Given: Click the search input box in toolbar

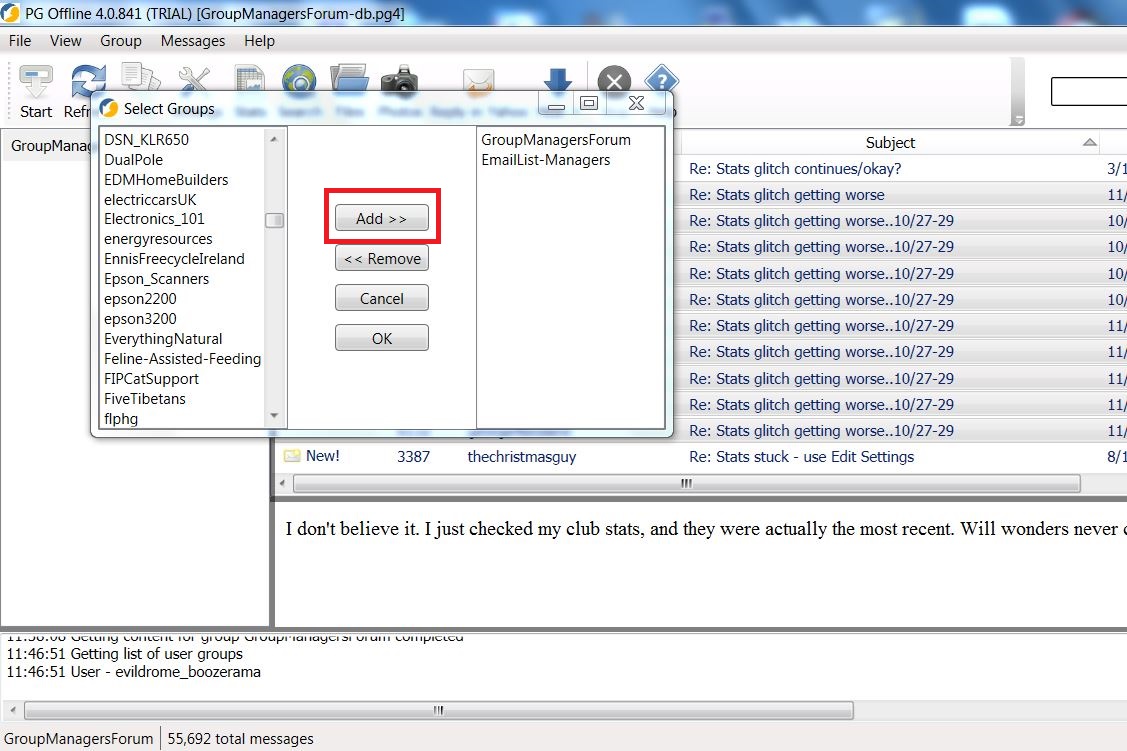Looking at the screenshot, I should point(1089,91).
